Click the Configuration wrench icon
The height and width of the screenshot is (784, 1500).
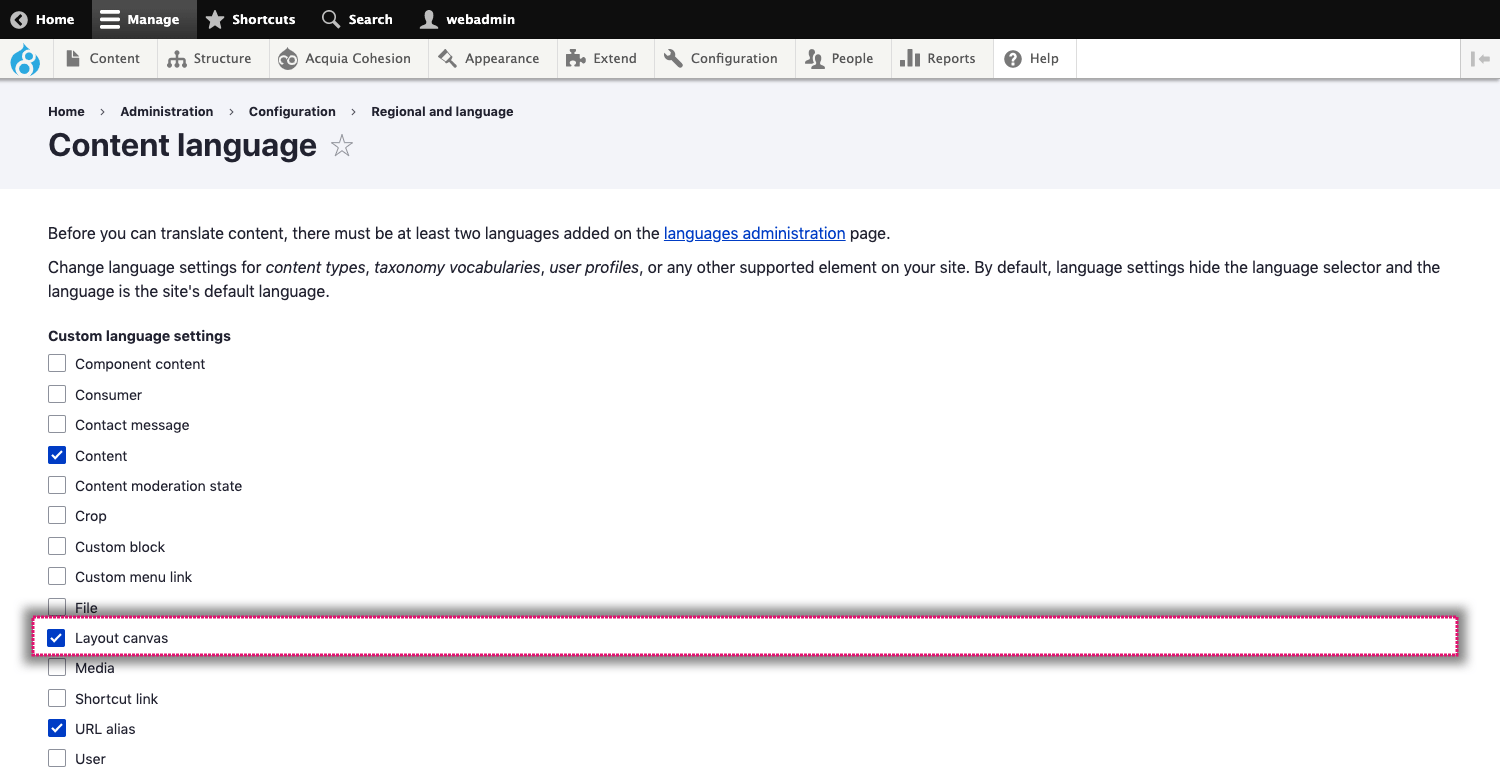[673, 59]
